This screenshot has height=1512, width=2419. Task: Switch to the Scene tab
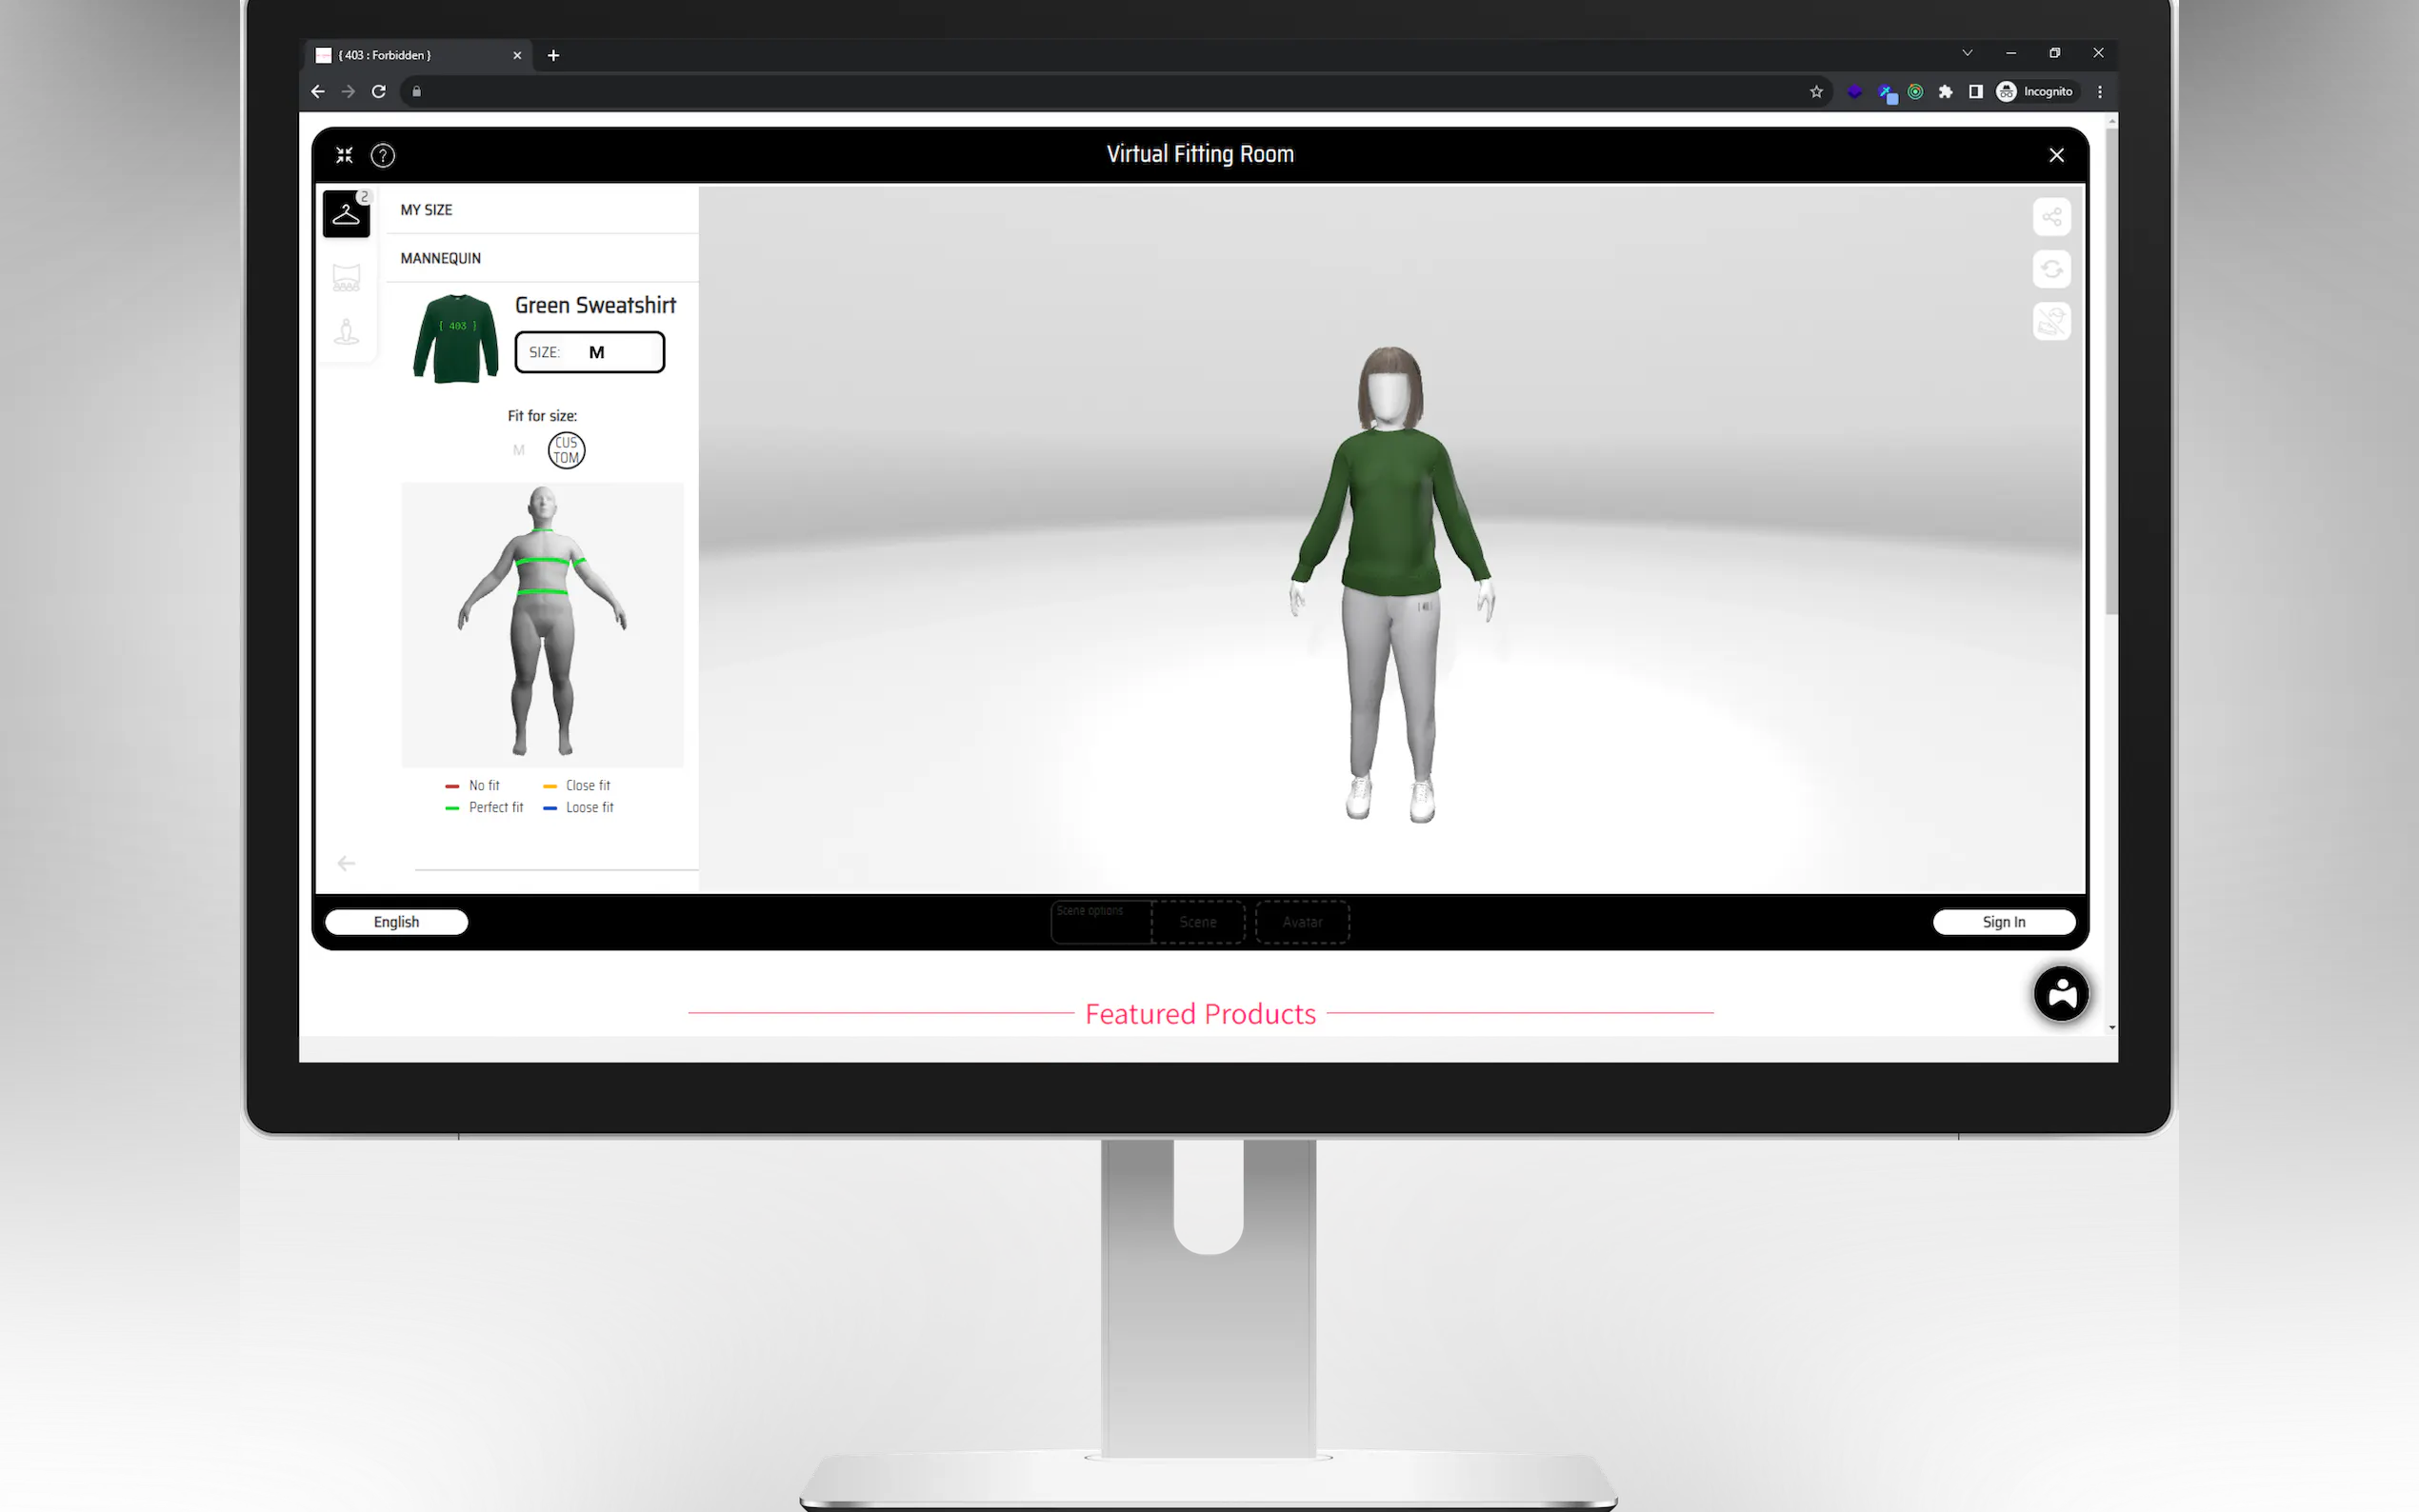(x=1198, y=922)
